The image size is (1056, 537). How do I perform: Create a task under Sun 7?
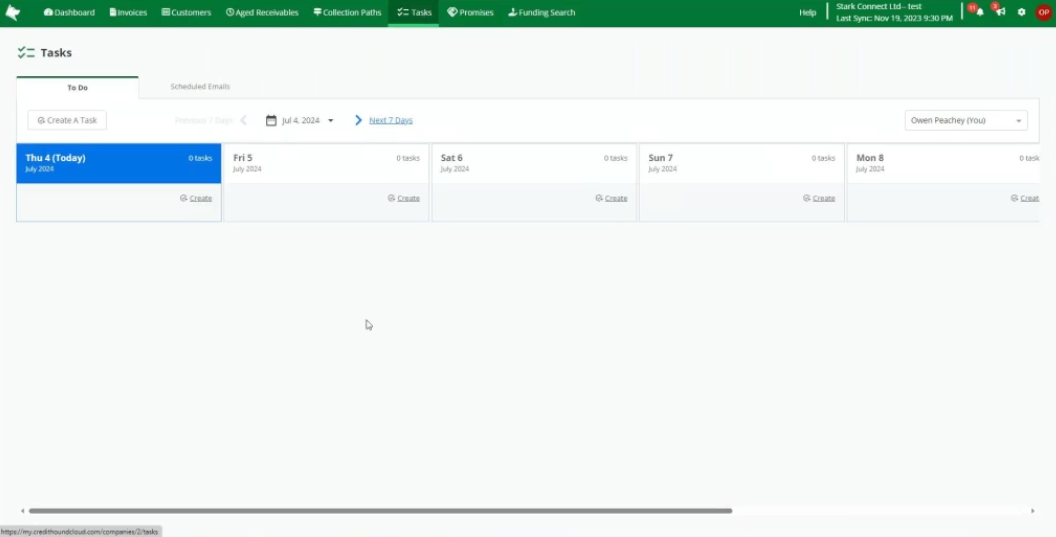pyautogui.click(x=819, y=198)
